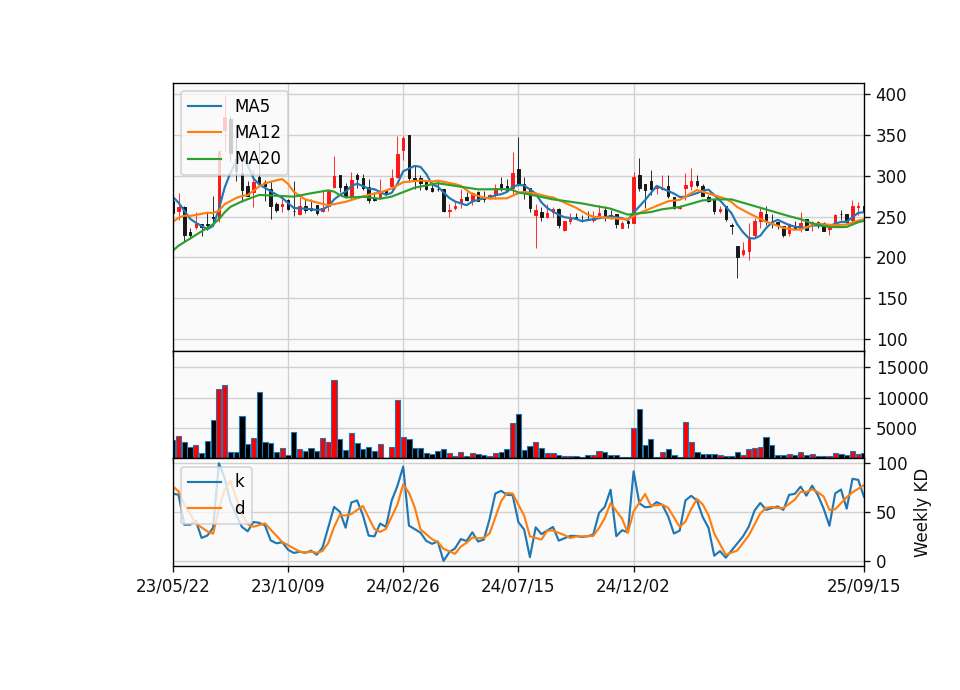960x690 pixels.
Task: Click the MA5 legend label
Action: pos(252,106)
